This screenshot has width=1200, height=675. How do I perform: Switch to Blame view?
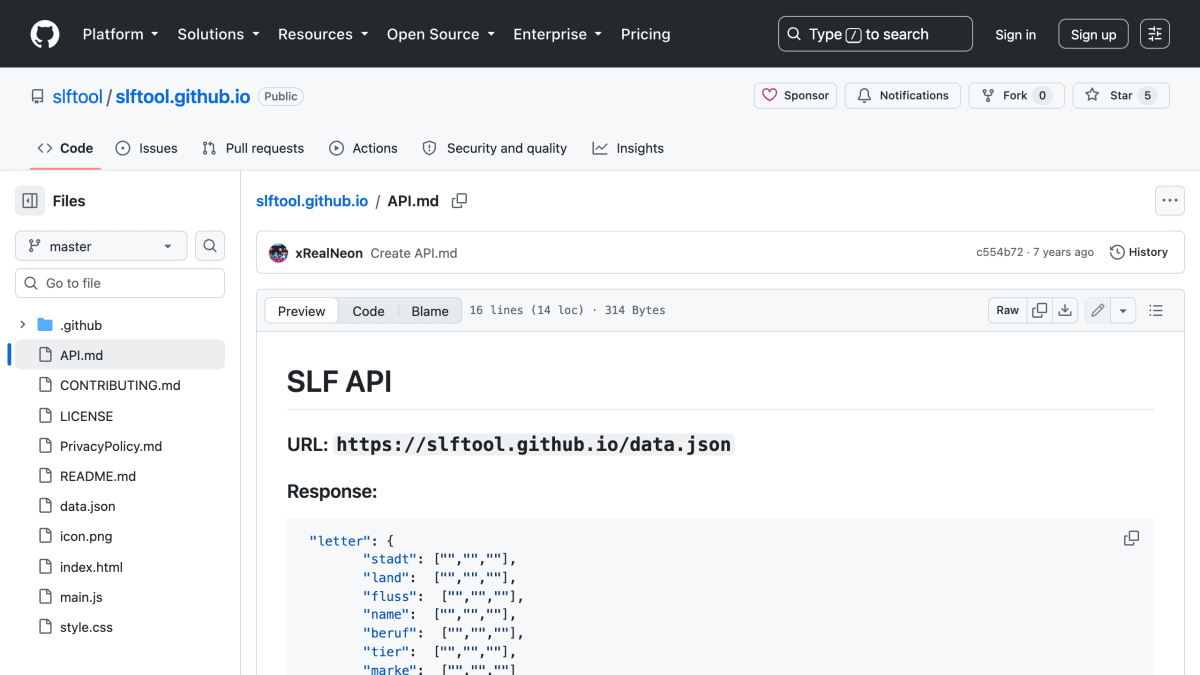coord(430,311)
